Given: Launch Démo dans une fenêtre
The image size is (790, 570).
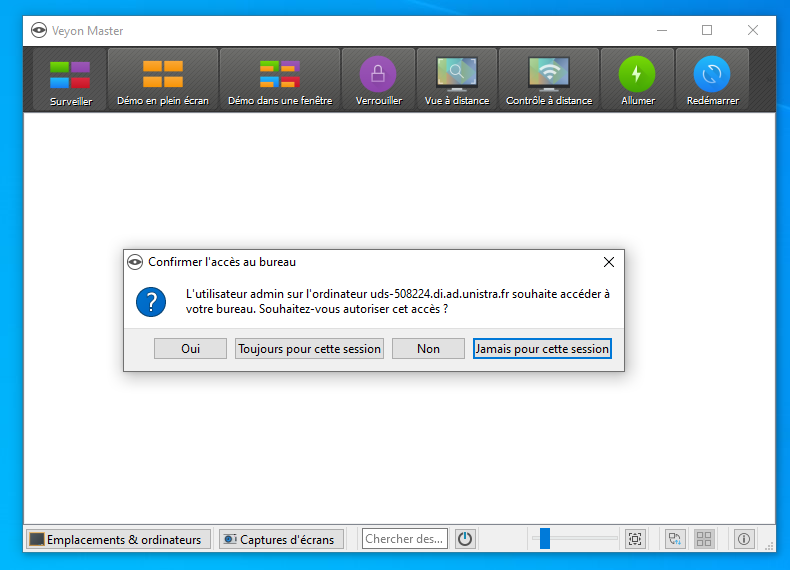Looking at the screenshot, I should pos(279,80).
